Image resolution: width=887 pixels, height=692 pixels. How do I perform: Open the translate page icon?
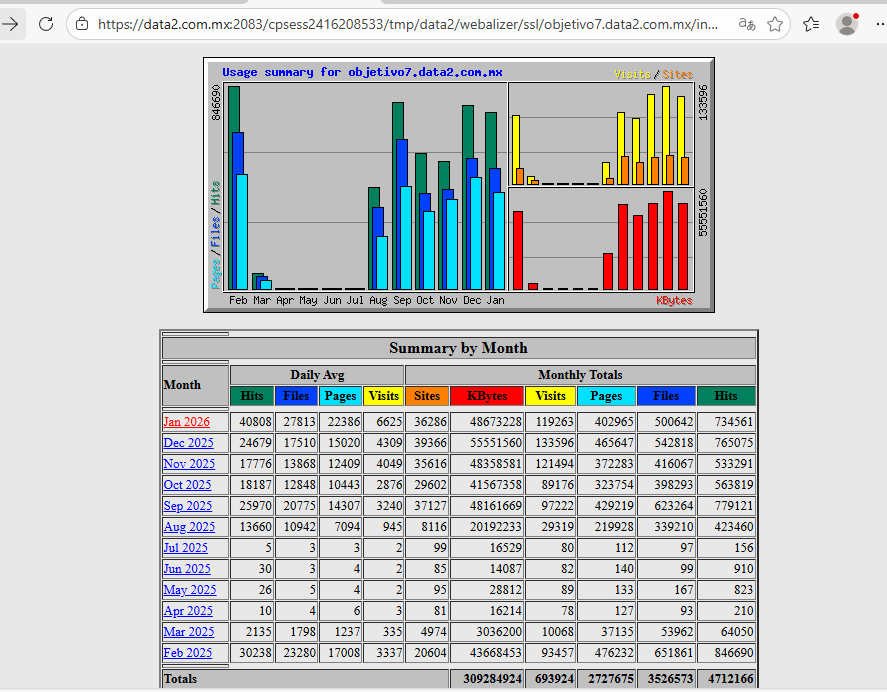[746, 24]
